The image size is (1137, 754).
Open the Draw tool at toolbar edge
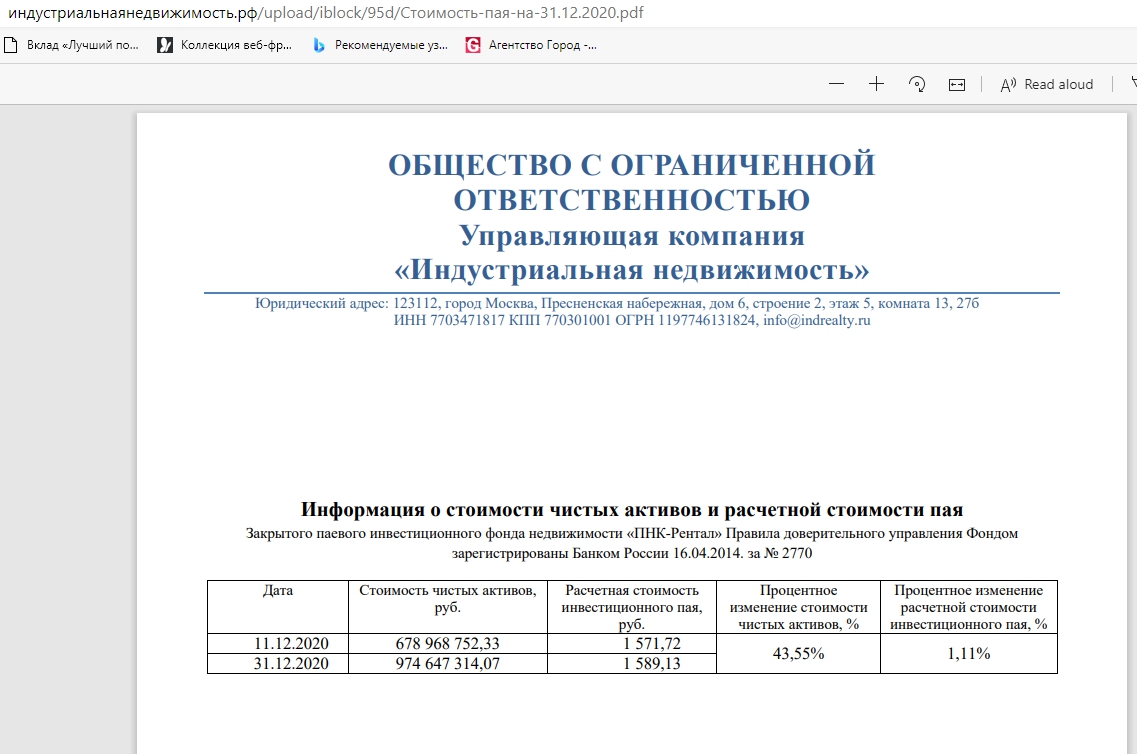tap(1132, 84)
